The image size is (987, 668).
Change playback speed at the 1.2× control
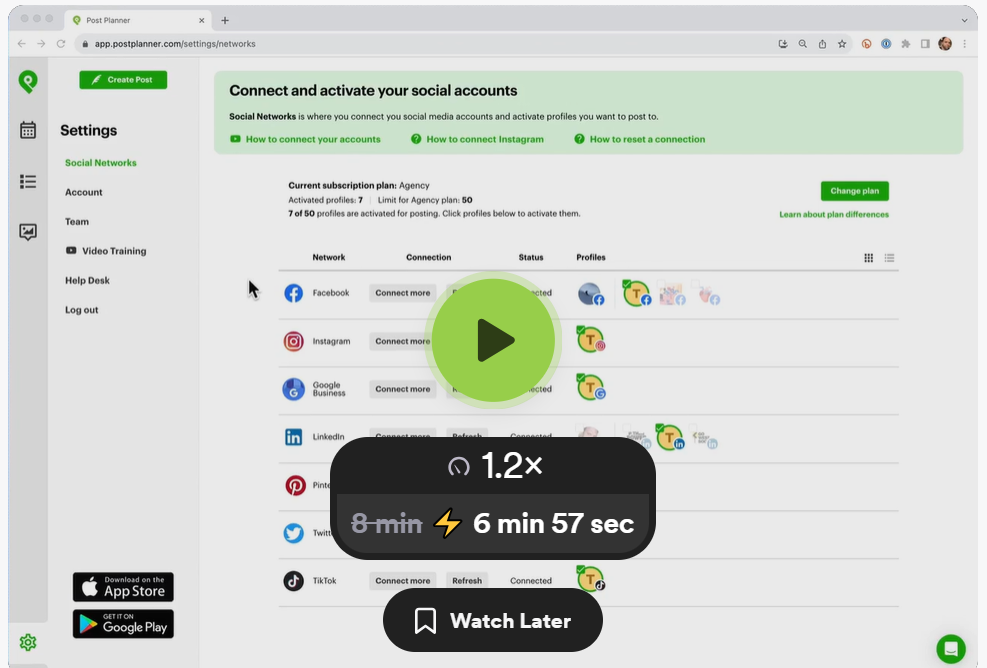(x=493, y=466)
